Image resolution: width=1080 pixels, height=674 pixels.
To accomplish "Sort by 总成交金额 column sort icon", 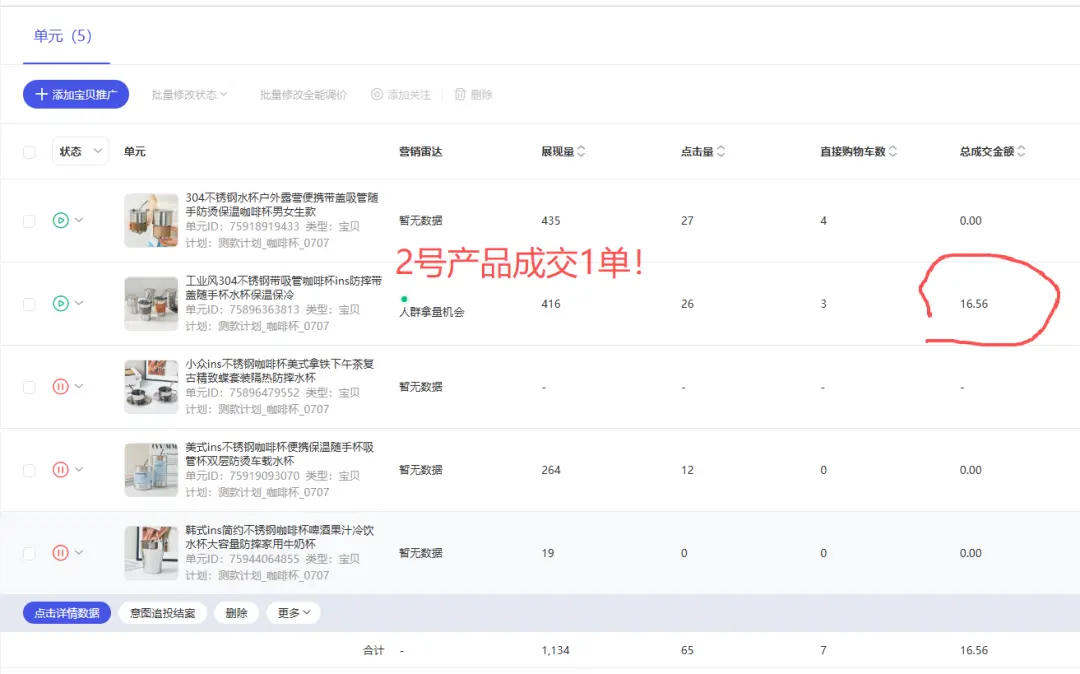I will (1021, 152).
